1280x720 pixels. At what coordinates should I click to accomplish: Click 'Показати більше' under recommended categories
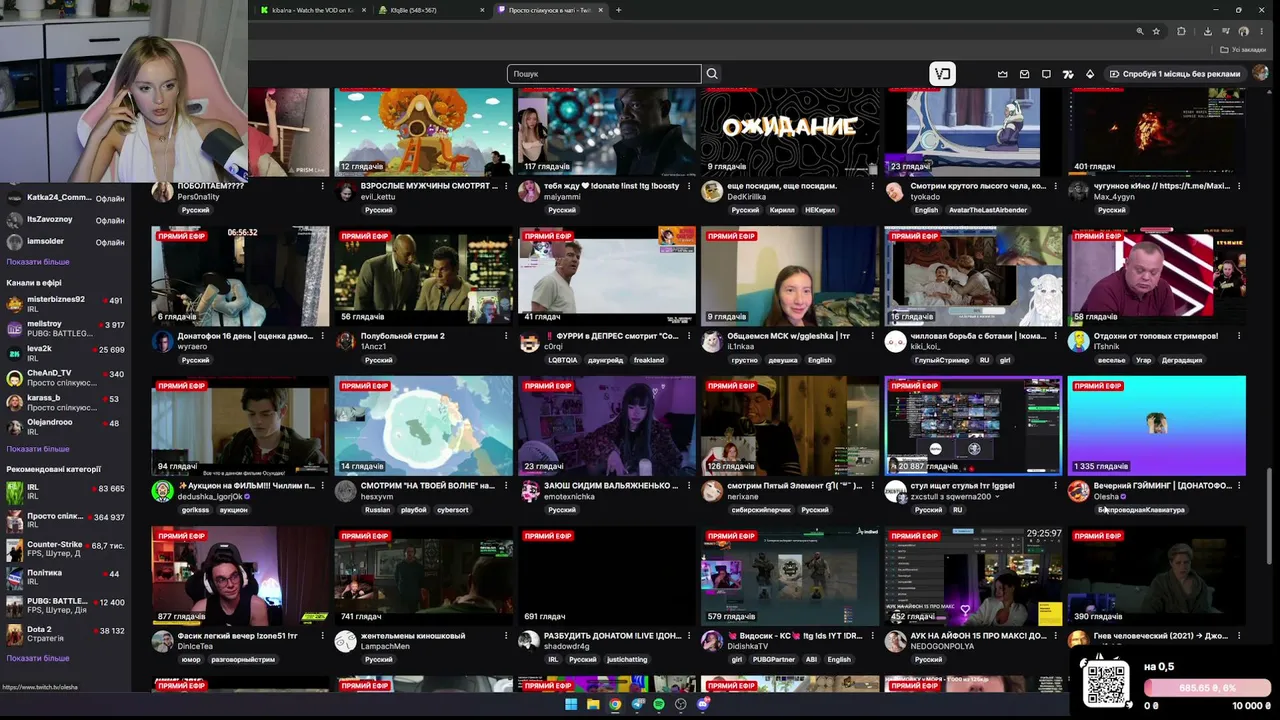(38, 658)
